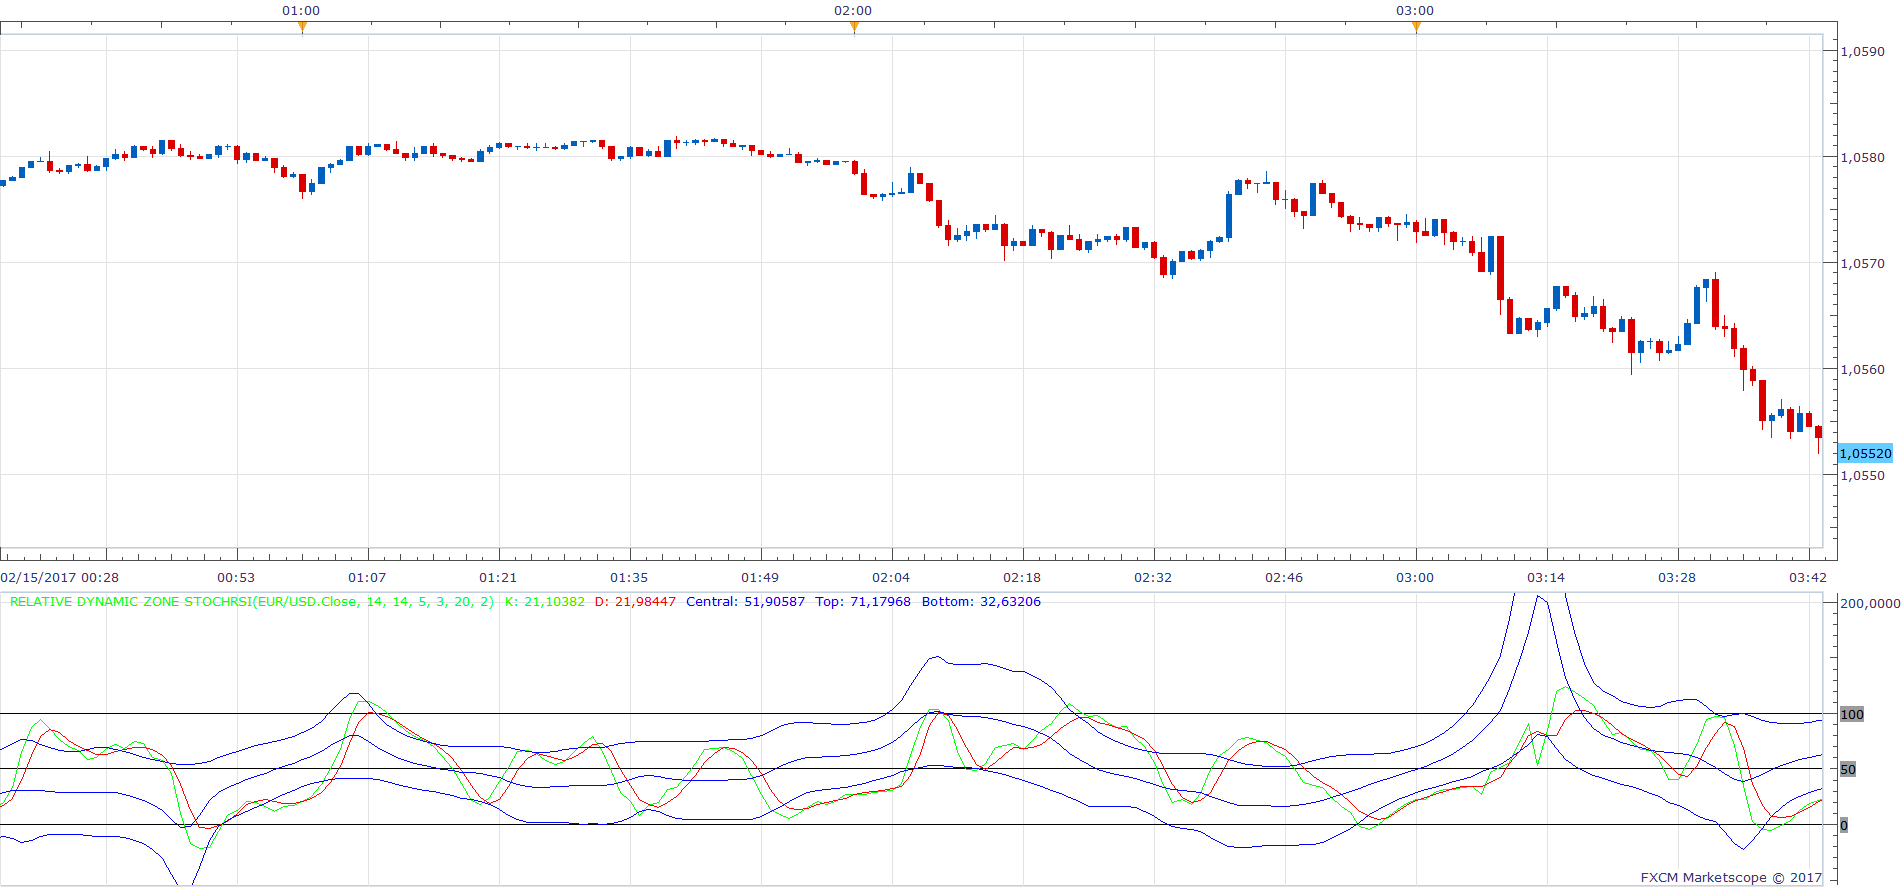1903x887 pixels.
Task: Click the 01:49 time axis label
Action: [x=760, y=577]
